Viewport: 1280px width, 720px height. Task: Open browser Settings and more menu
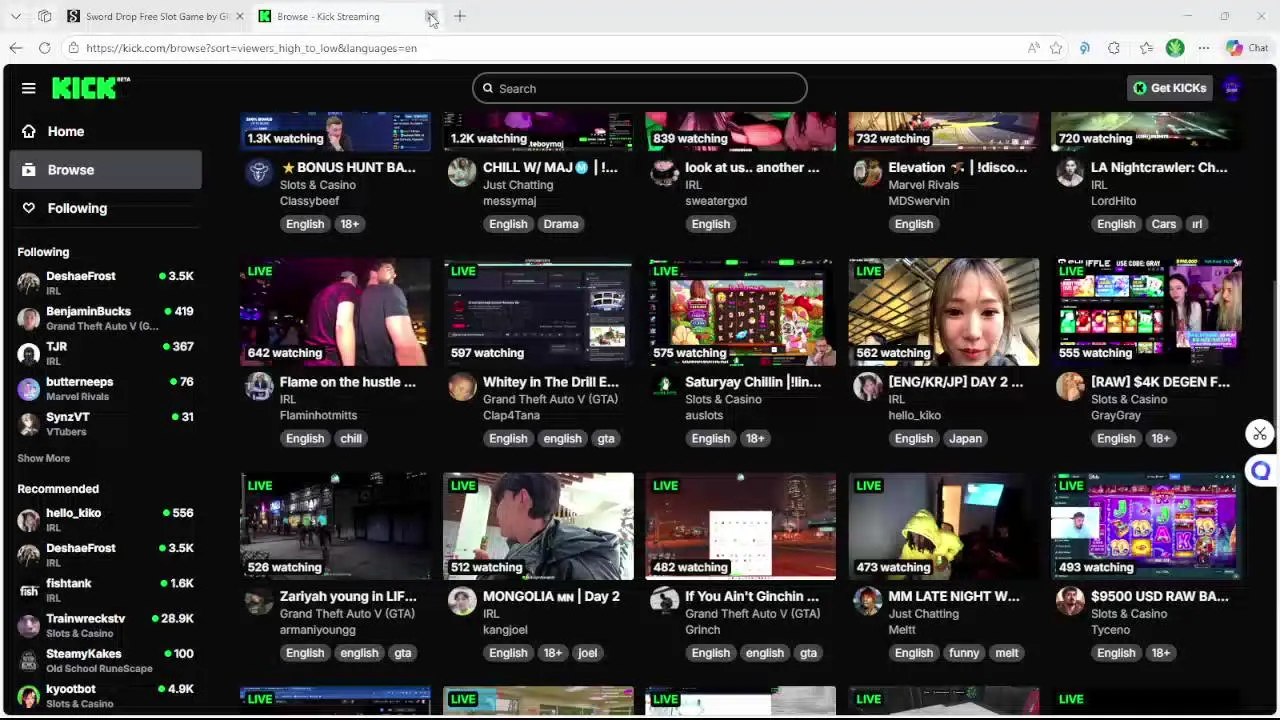coord(1204,48)
